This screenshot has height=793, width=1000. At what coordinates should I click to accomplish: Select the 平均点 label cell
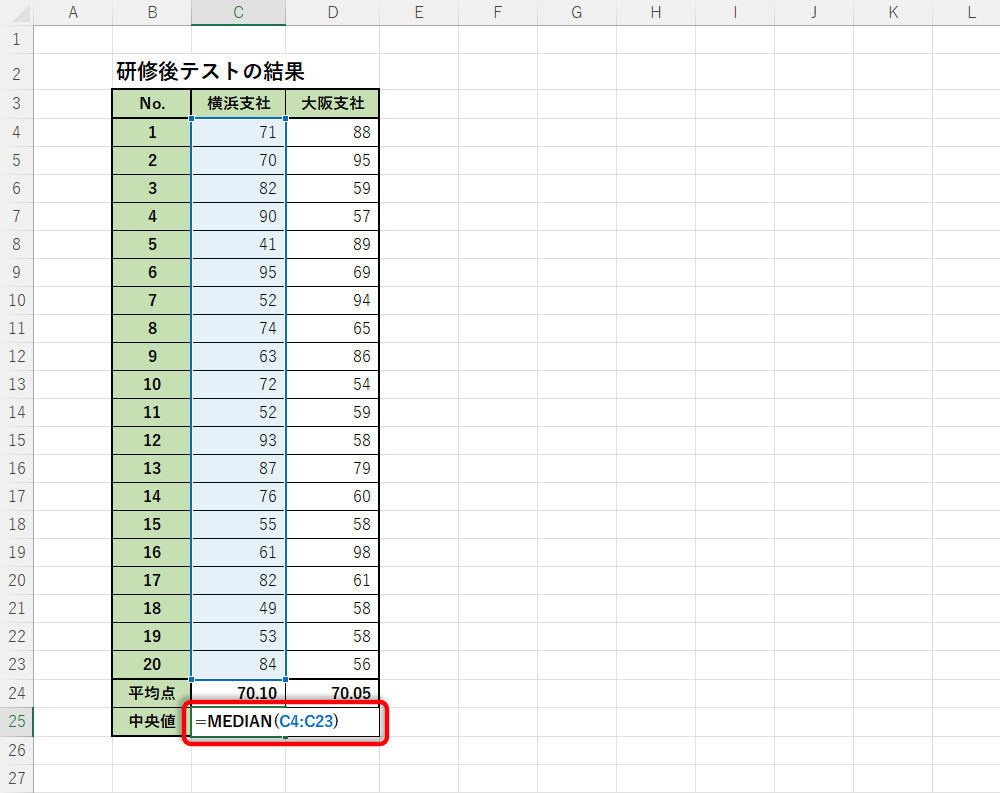(x=151, y=693)
